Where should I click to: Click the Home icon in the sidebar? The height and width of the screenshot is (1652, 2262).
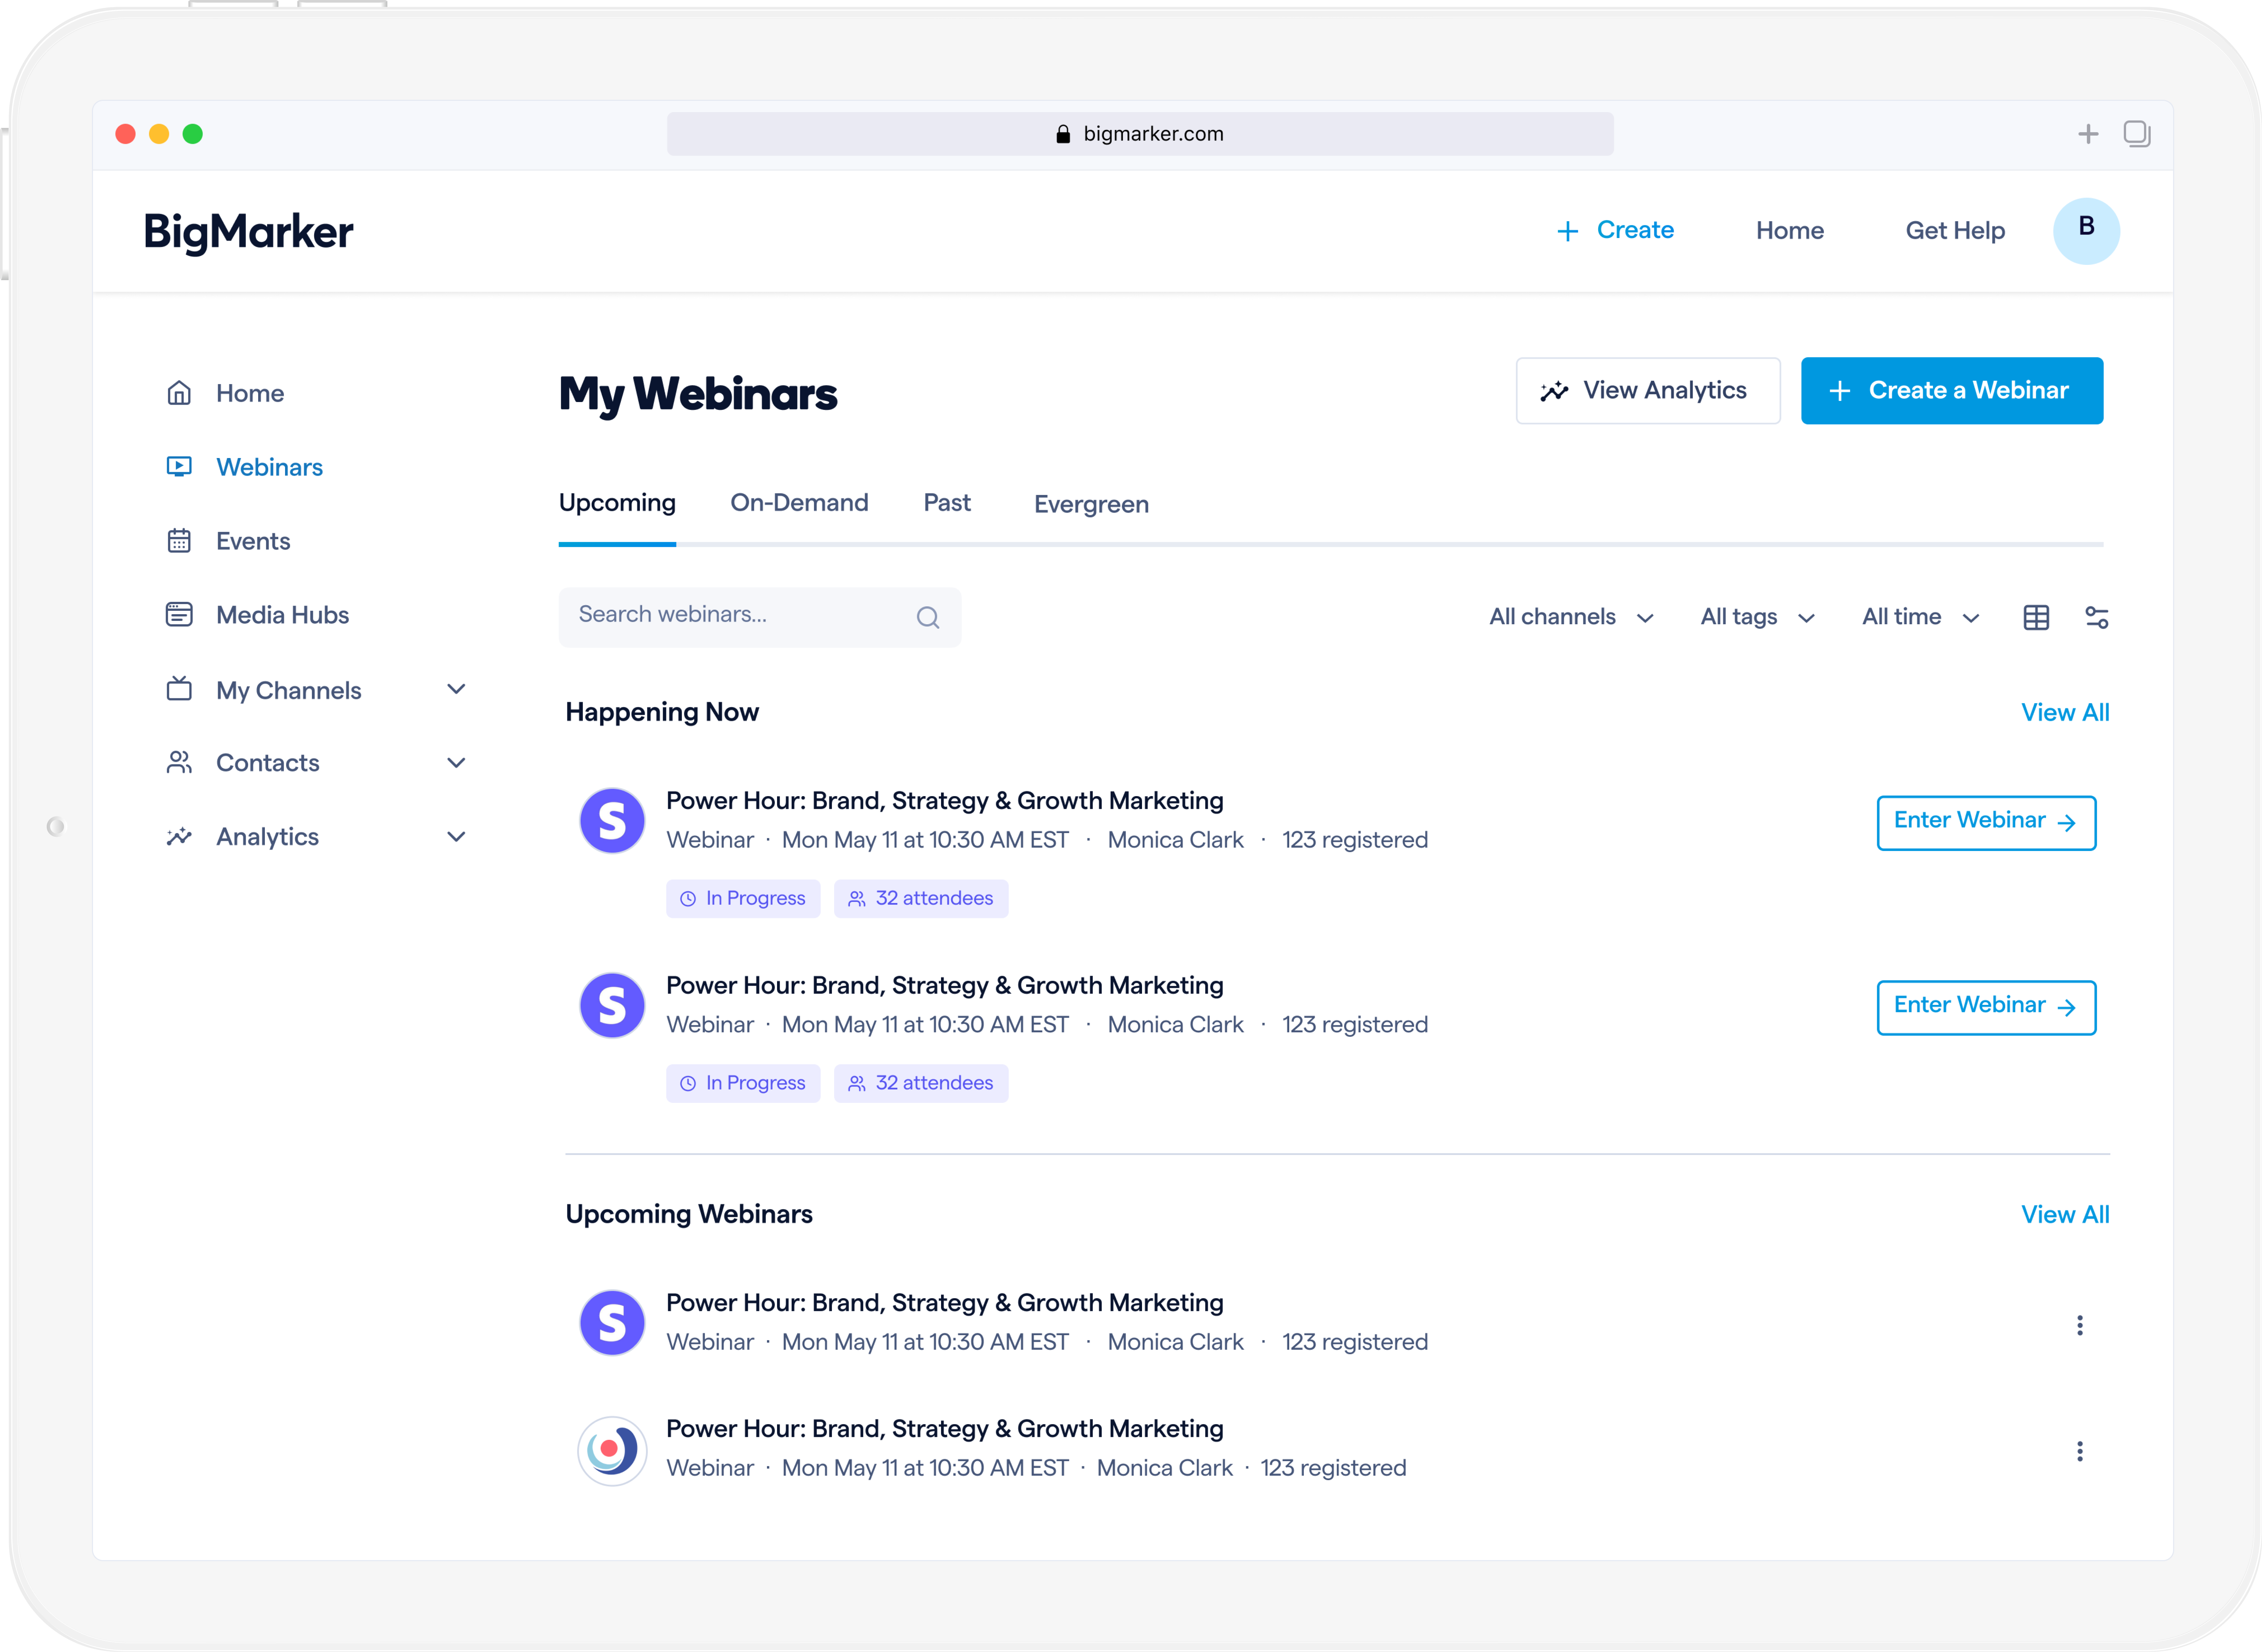[179, 393]
